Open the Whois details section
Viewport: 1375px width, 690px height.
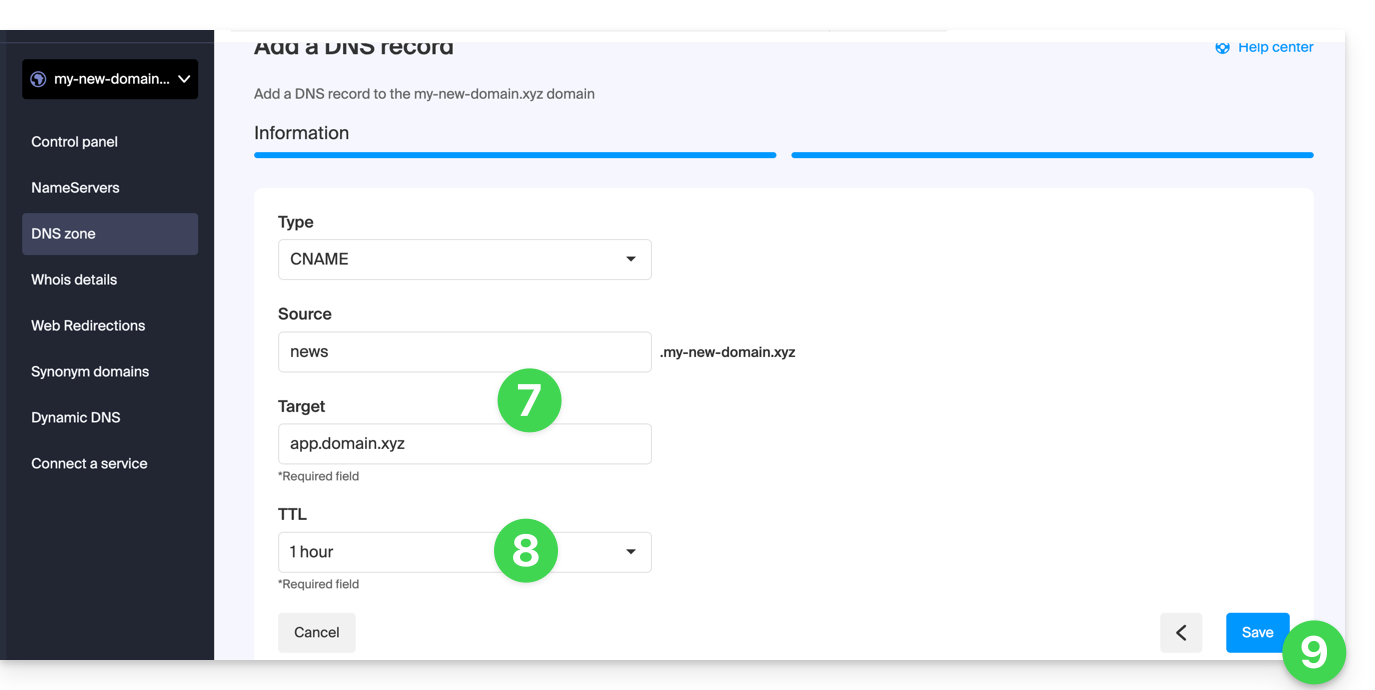click(74, 280)
